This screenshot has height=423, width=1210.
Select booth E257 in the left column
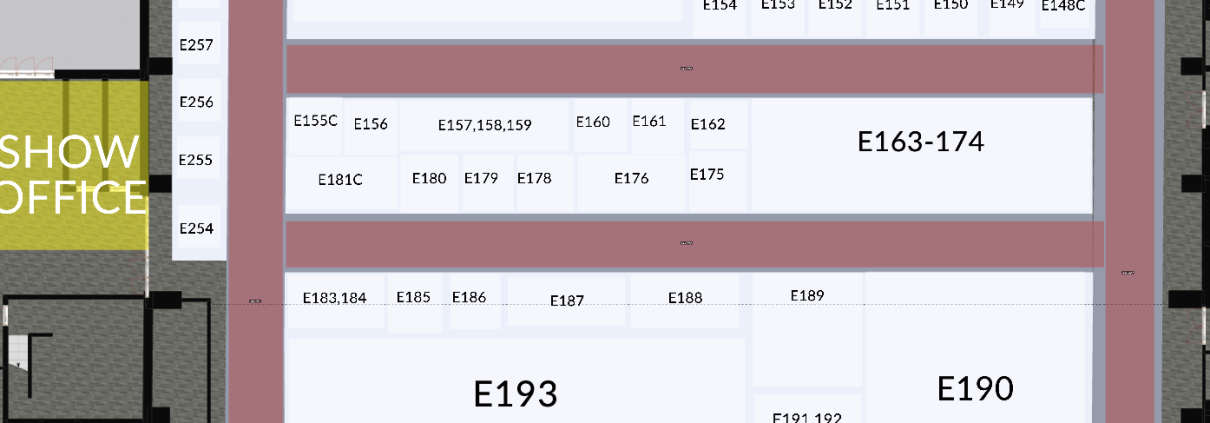coord(196,45)
